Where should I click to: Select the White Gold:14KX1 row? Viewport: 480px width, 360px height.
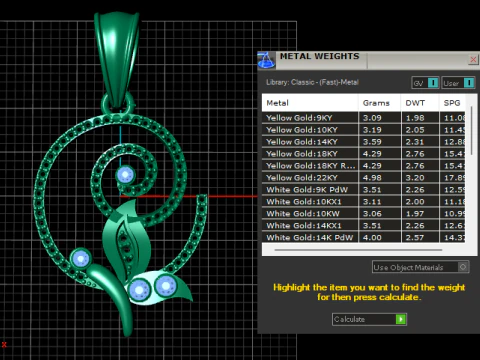[x=363, y=226]
